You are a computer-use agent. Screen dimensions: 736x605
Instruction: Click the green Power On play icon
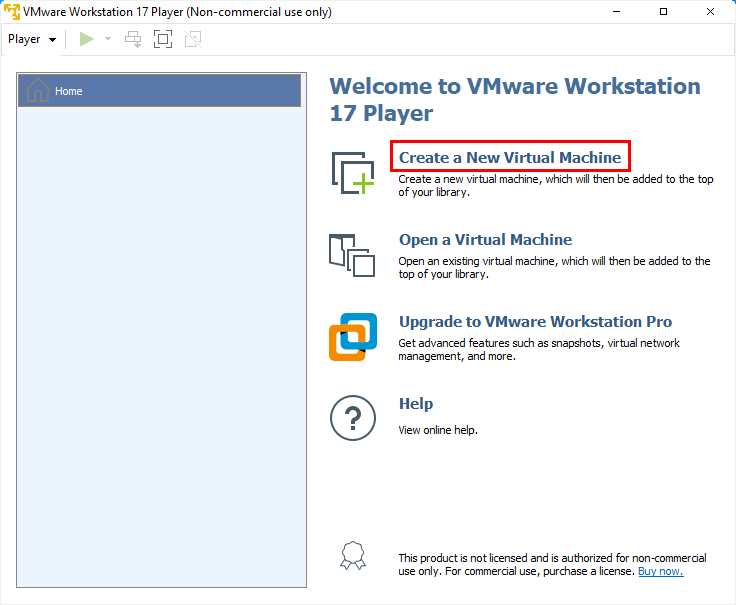[x=86, y=39]
